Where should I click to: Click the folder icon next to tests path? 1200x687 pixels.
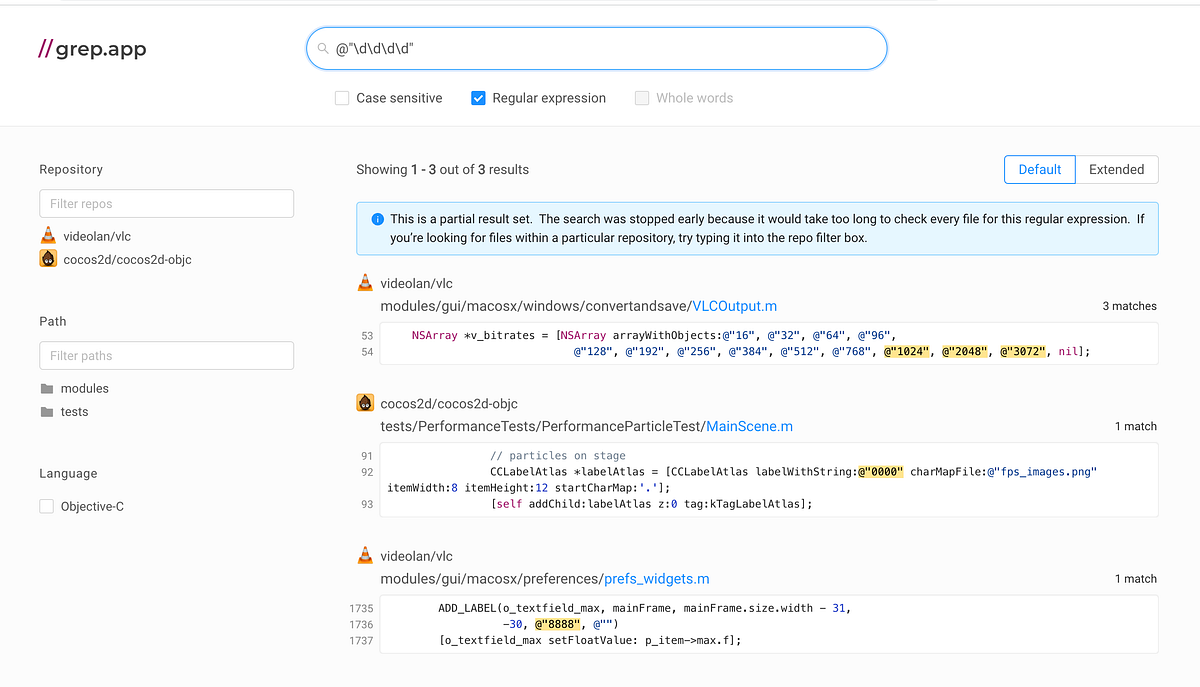(x=48, y=411)
